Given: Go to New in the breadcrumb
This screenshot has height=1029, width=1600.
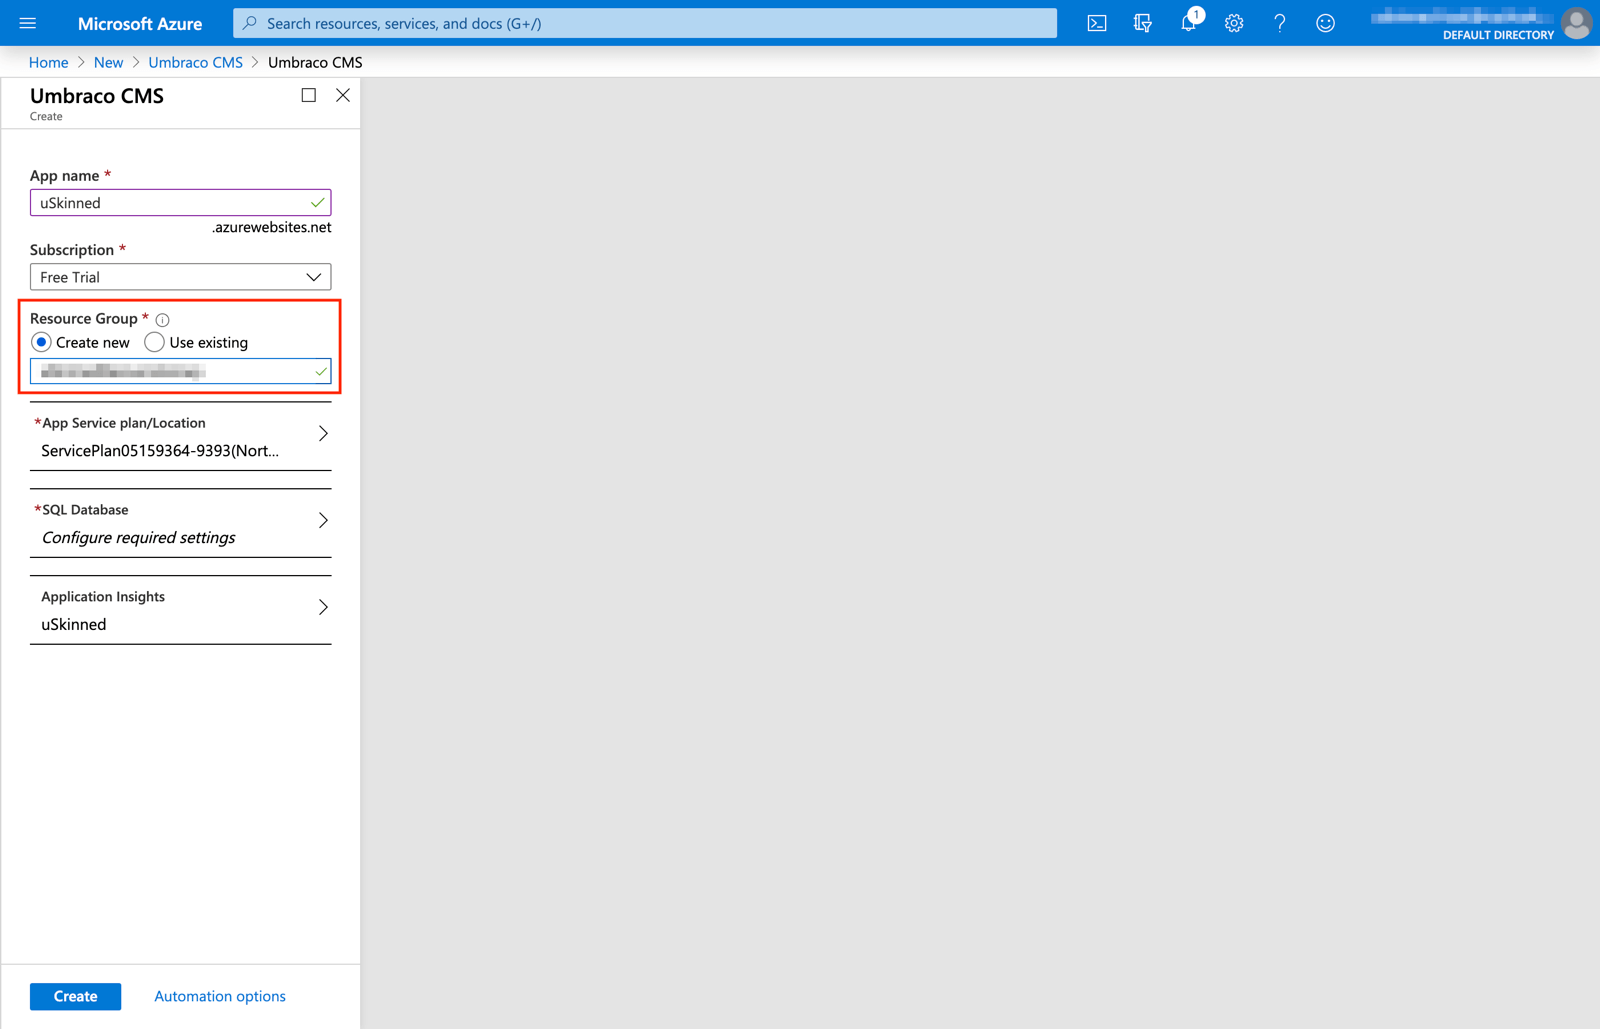Looking at the screenshot, I should pos(108,62).
